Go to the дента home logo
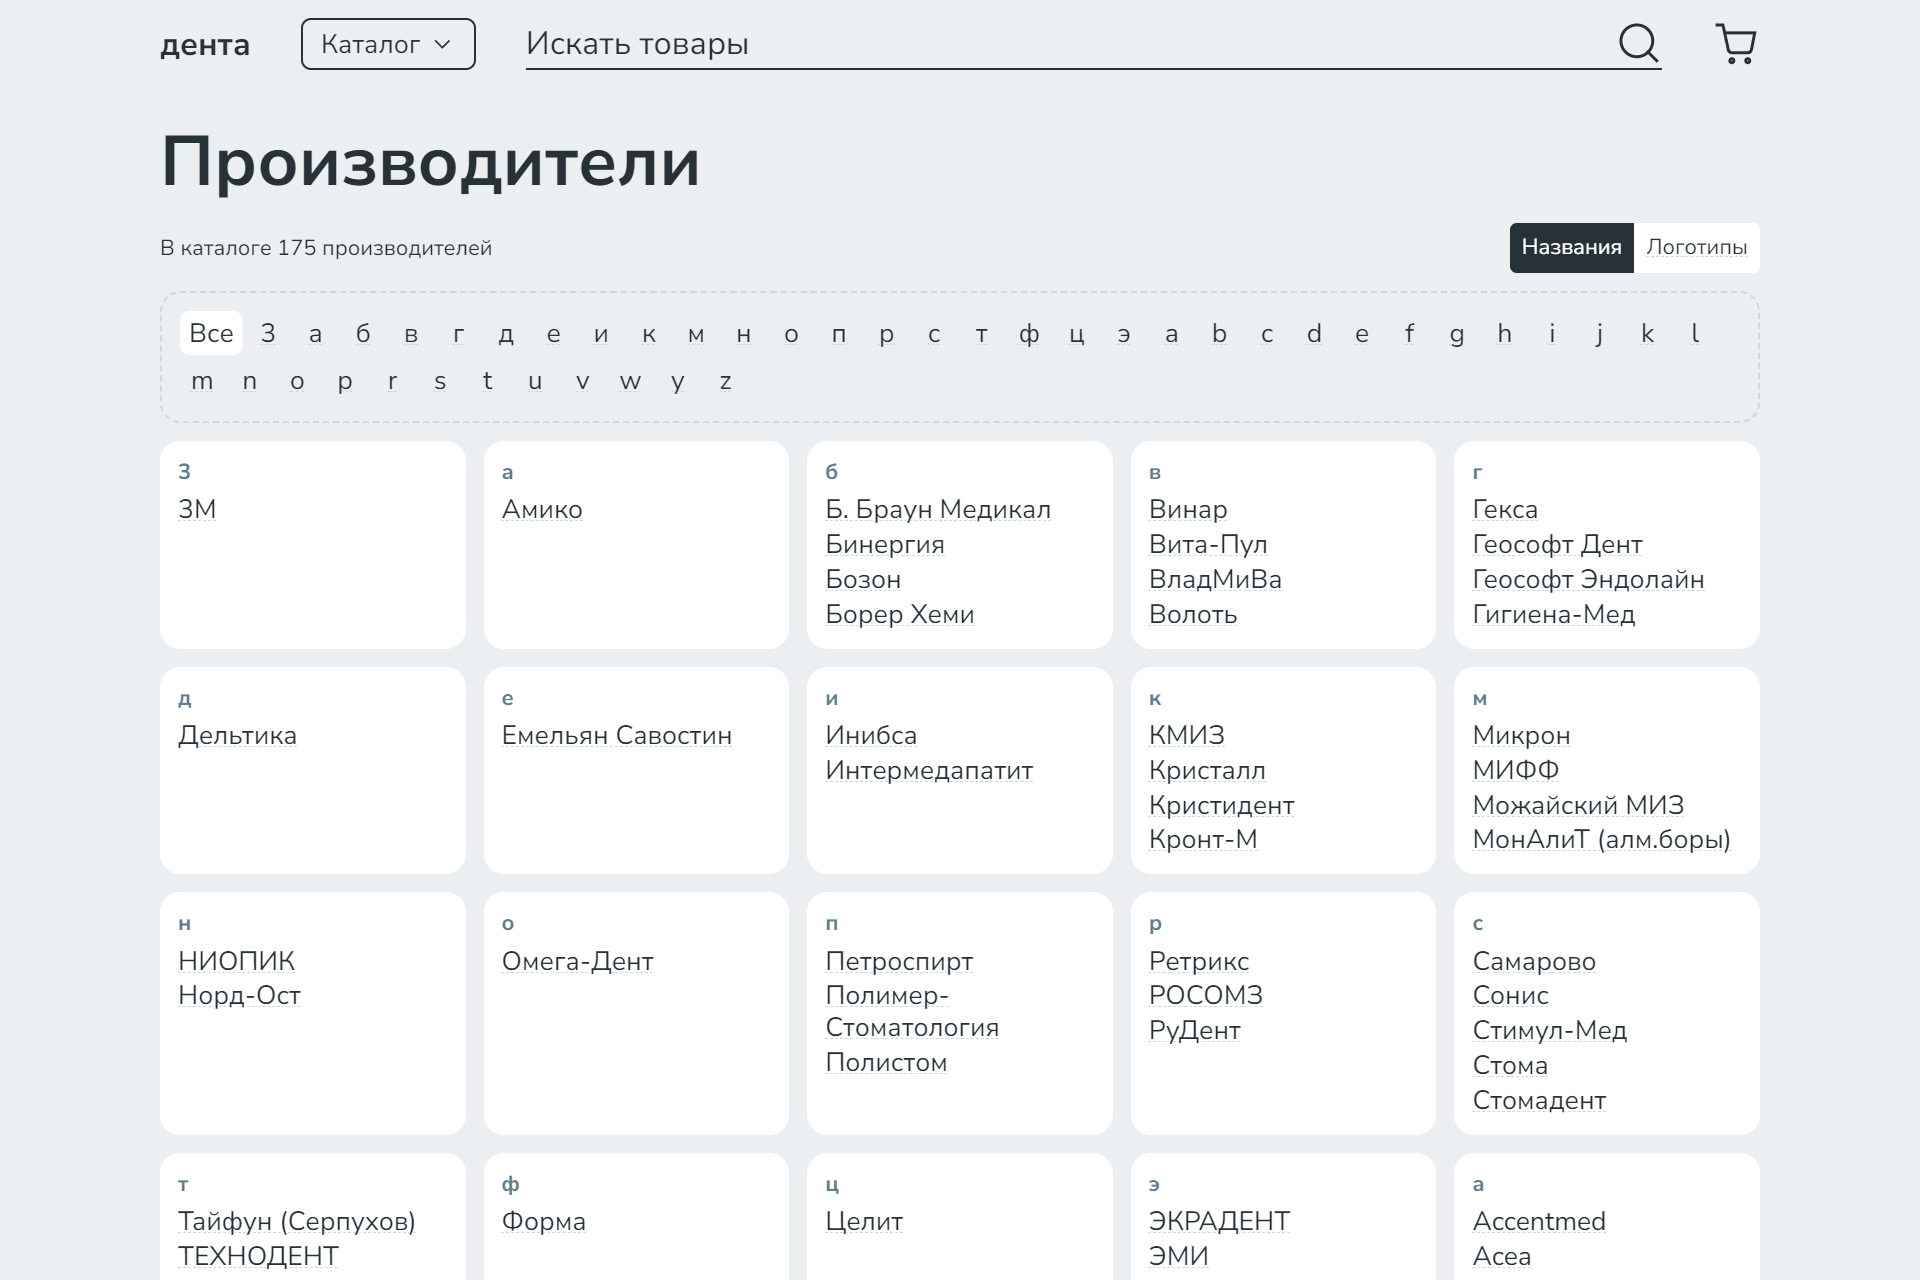Viewport: 1920px width, 1280px height. pyautogui.click(x=205, y=45)
